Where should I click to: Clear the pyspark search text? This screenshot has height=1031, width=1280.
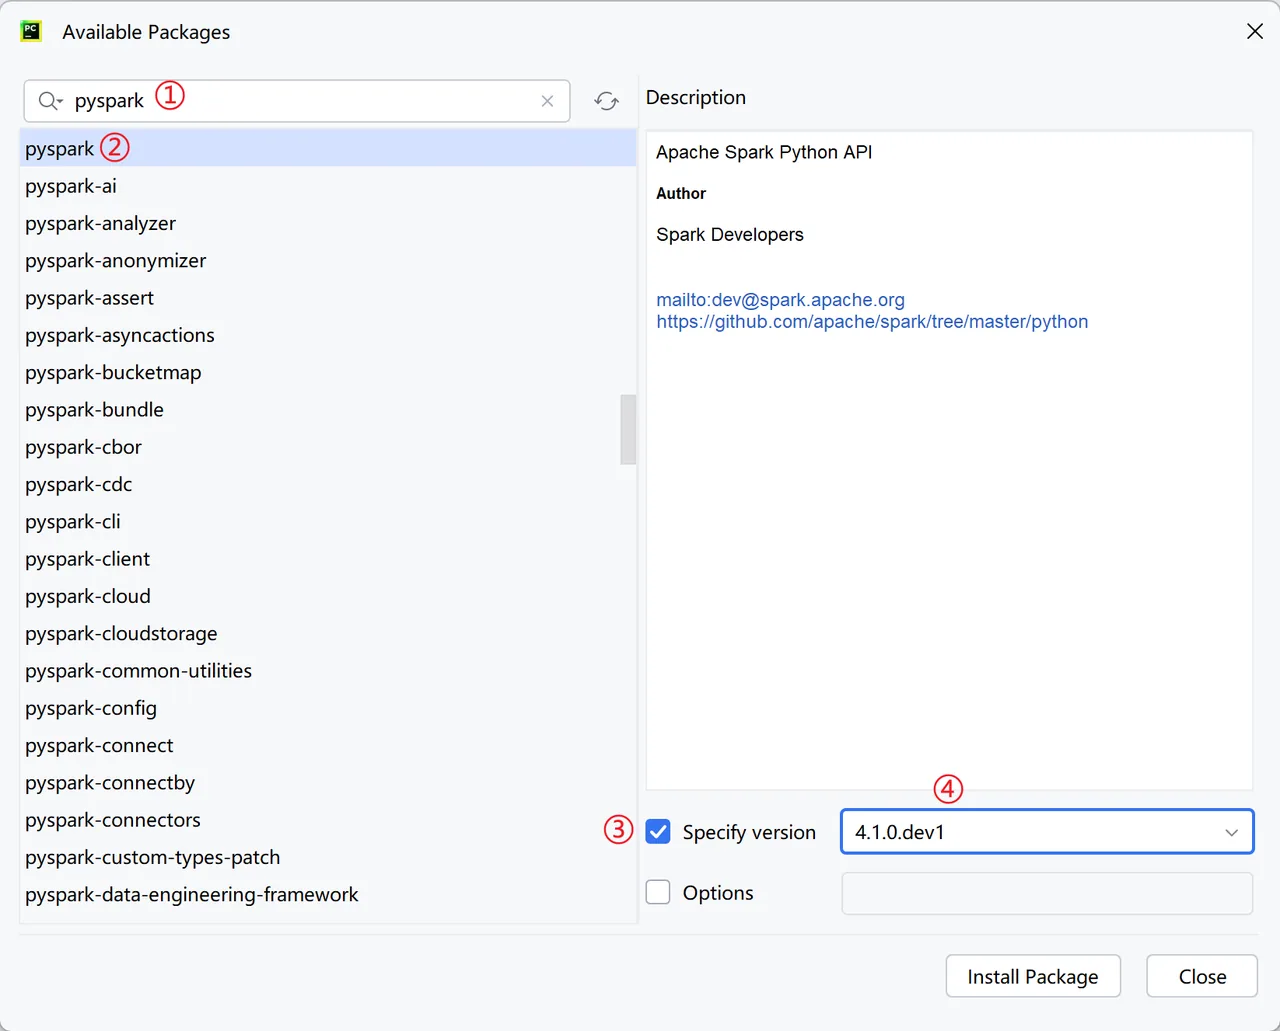[547, 101]
